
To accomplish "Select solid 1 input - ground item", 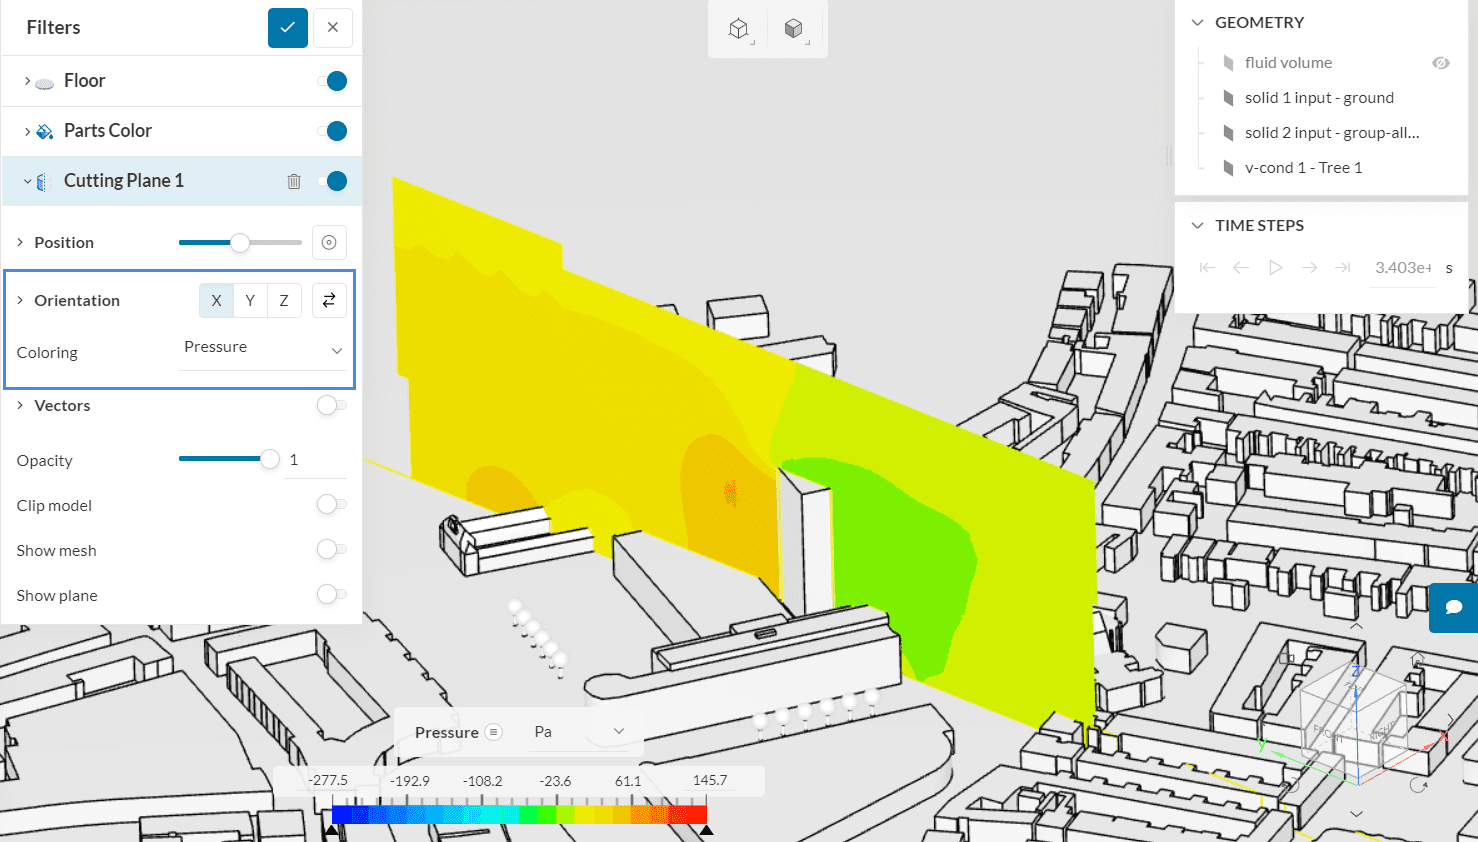I will click(x=1318, y=98).
